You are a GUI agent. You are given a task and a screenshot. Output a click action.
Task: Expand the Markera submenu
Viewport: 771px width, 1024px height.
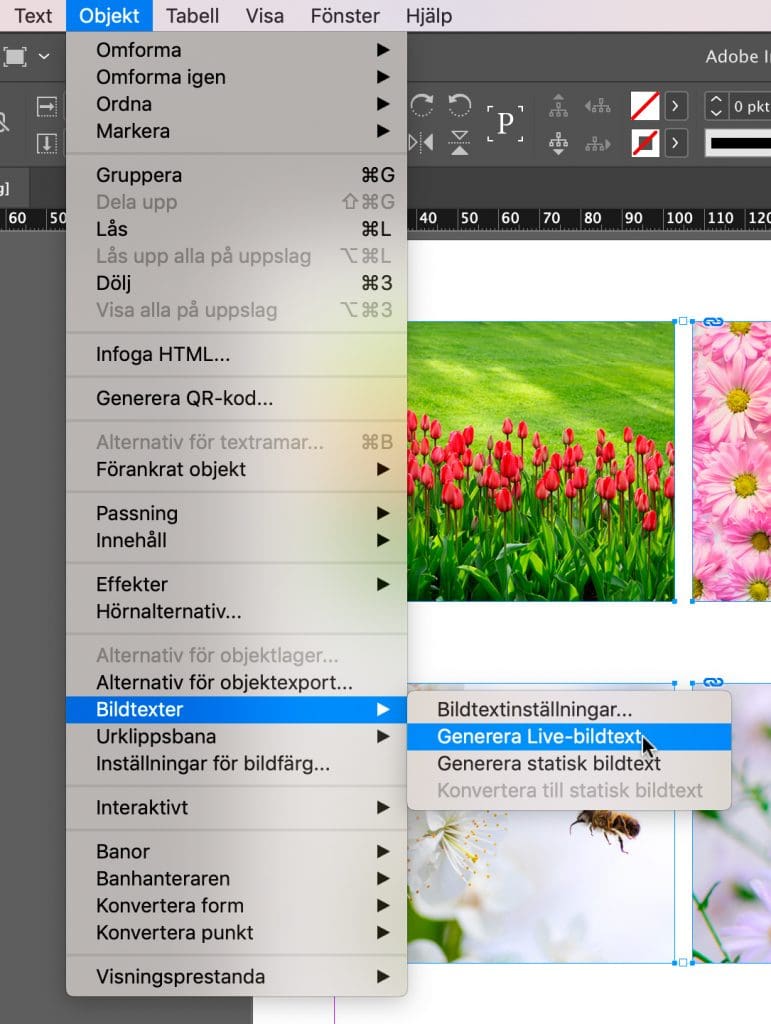pyautogui.click(x=236, y=131)
